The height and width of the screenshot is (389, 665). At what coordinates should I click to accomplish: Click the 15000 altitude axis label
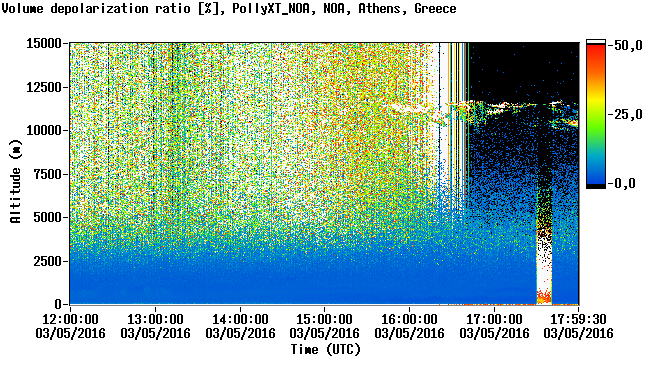(x=44, y=43)
